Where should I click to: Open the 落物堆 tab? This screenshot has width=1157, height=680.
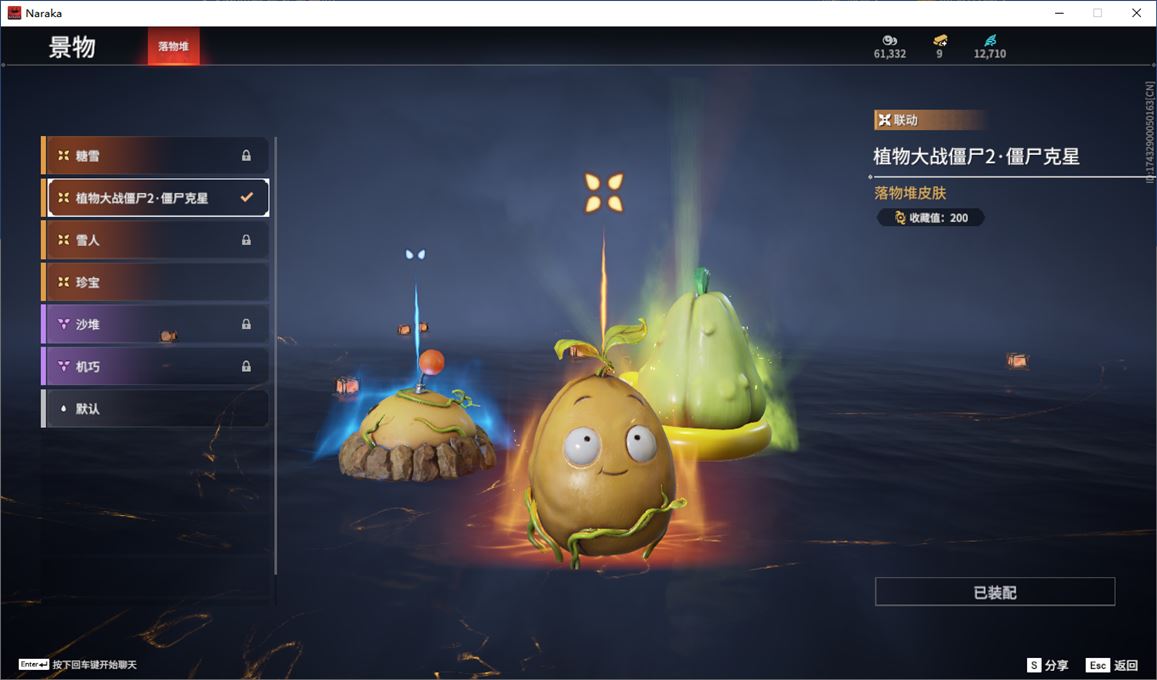click(x=173, y=46)
